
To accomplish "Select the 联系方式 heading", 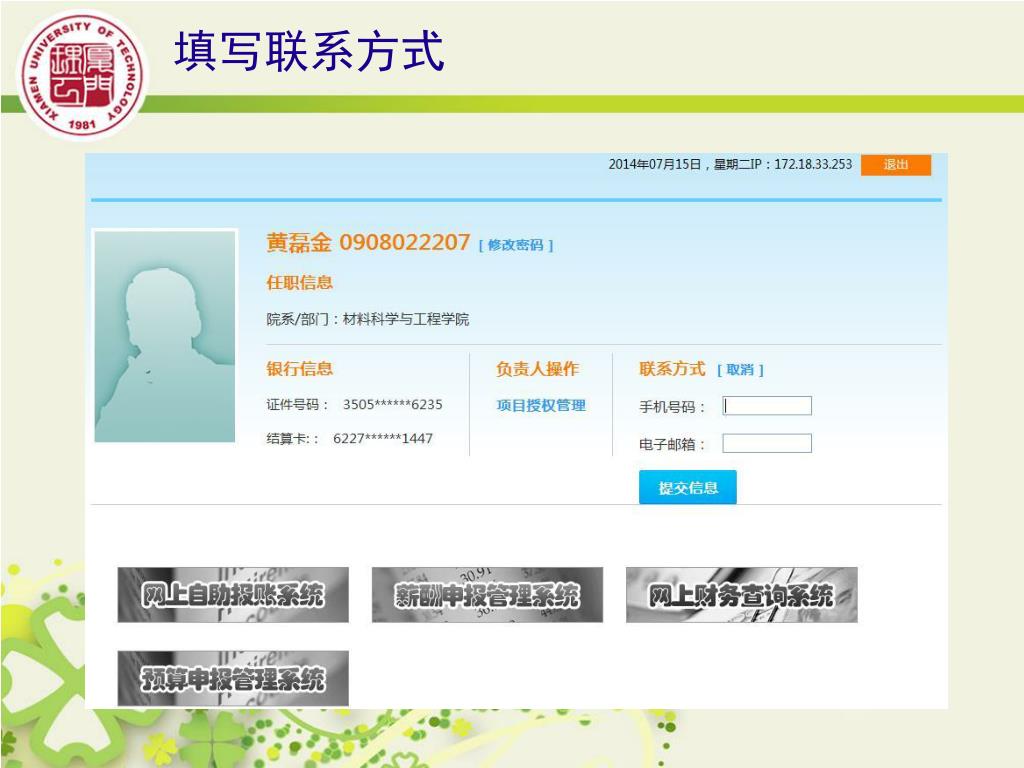I will point(672,368).
